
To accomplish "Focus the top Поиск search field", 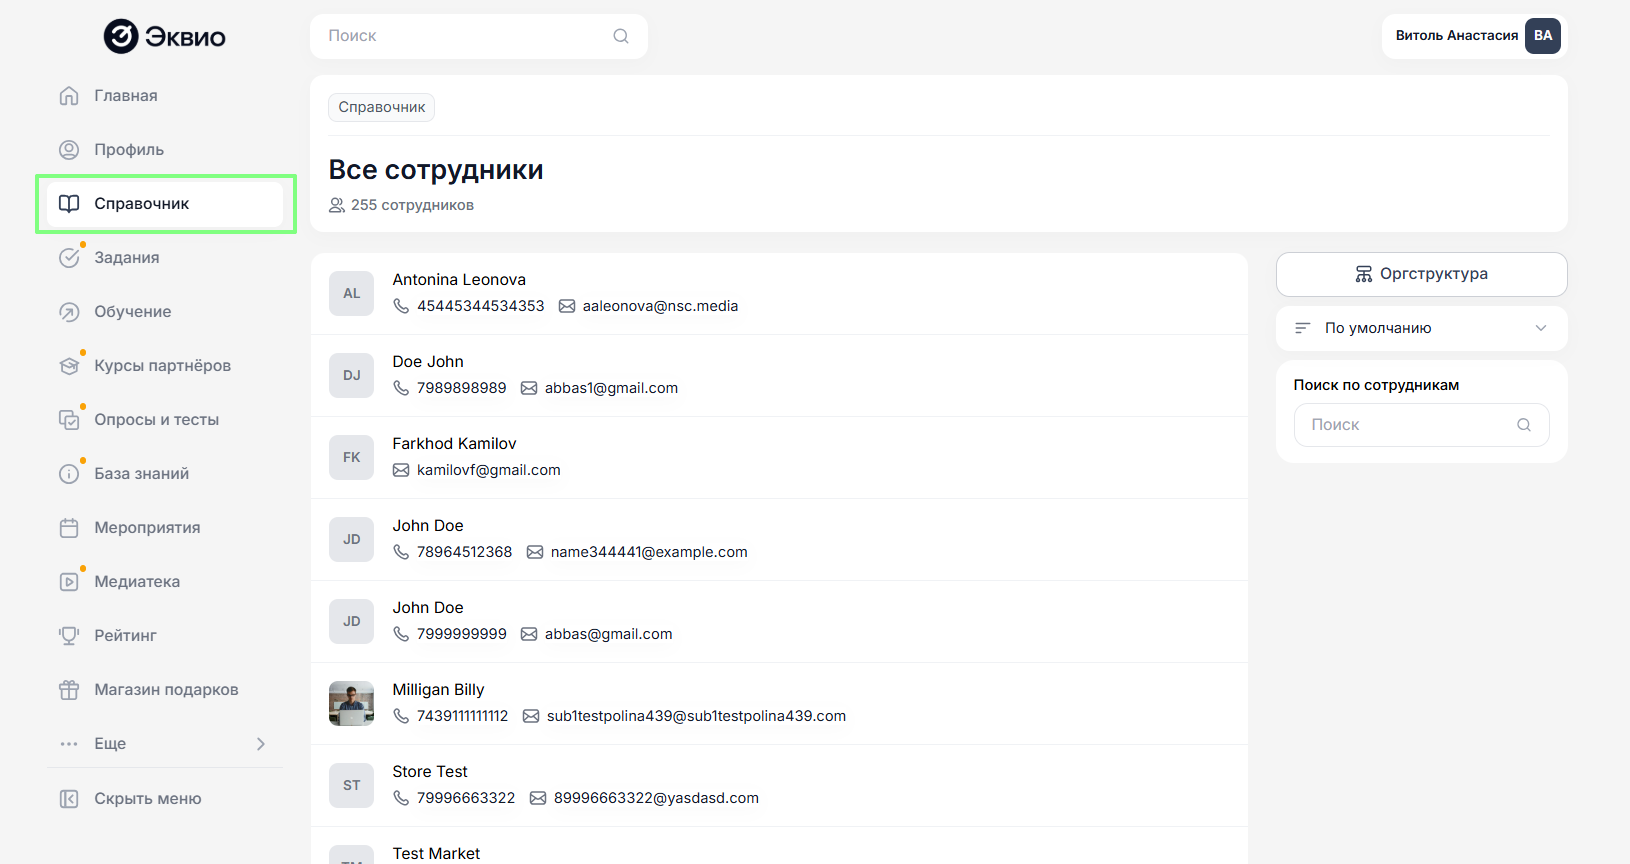I will pyautogui.click(x=479, y=36).
